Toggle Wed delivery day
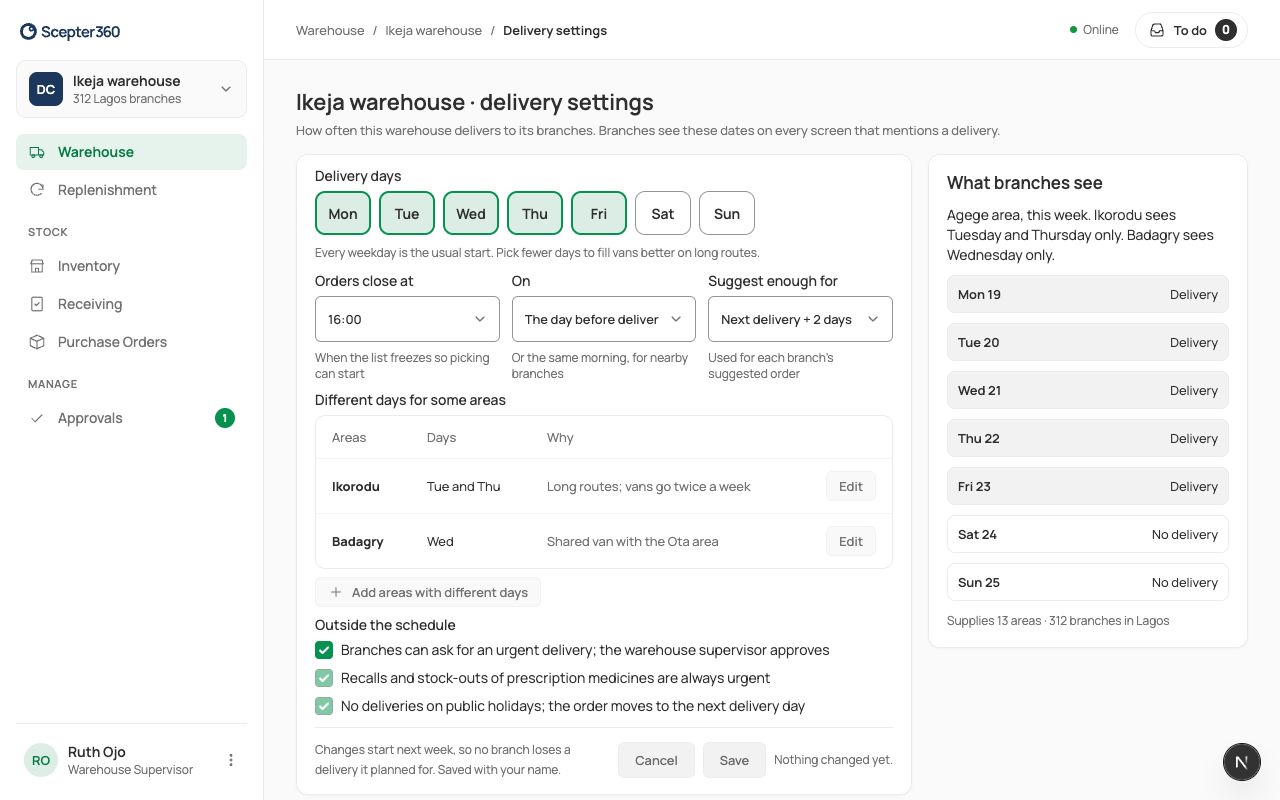1280x800 pixels. click(x=471, y=213)
